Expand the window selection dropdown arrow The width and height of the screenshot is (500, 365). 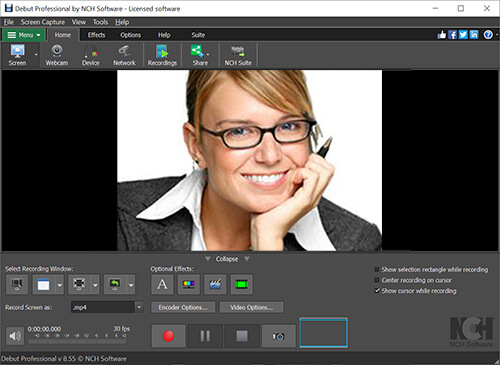[60, 285]
